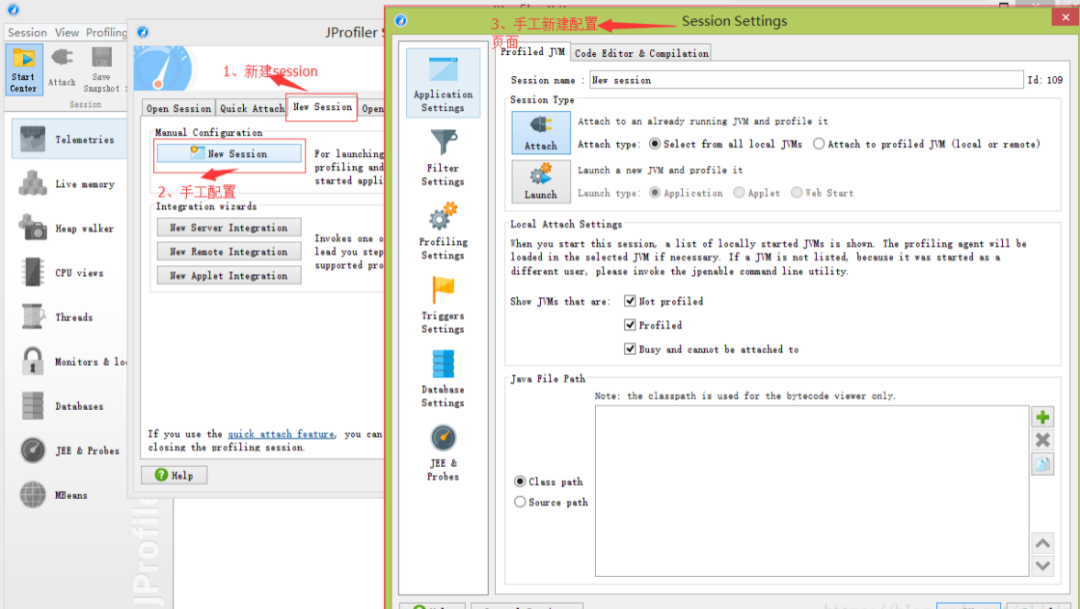
Task: Move path entry down with arrow
Action: click(1042, 566)
